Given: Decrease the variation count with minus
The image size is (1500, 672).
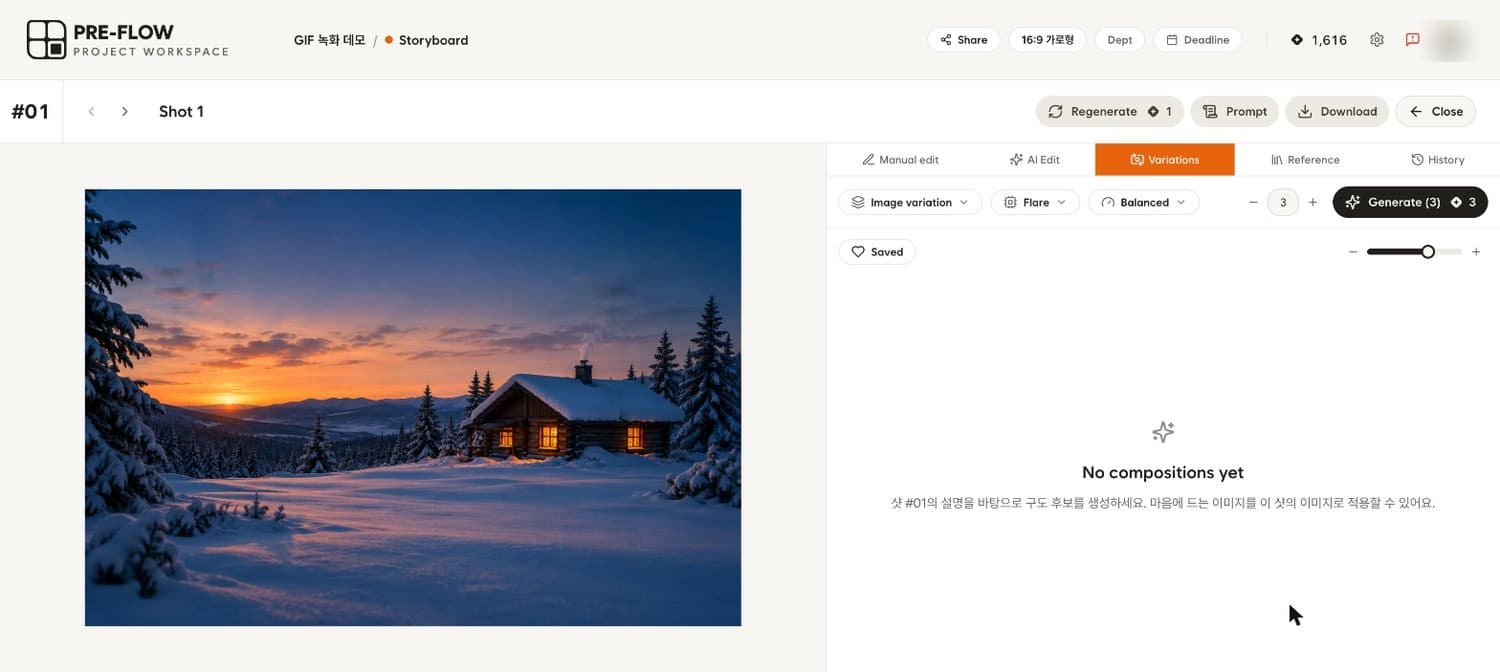Looking at the screenshot, I should pyautogui.click(x=1253, y=202).
